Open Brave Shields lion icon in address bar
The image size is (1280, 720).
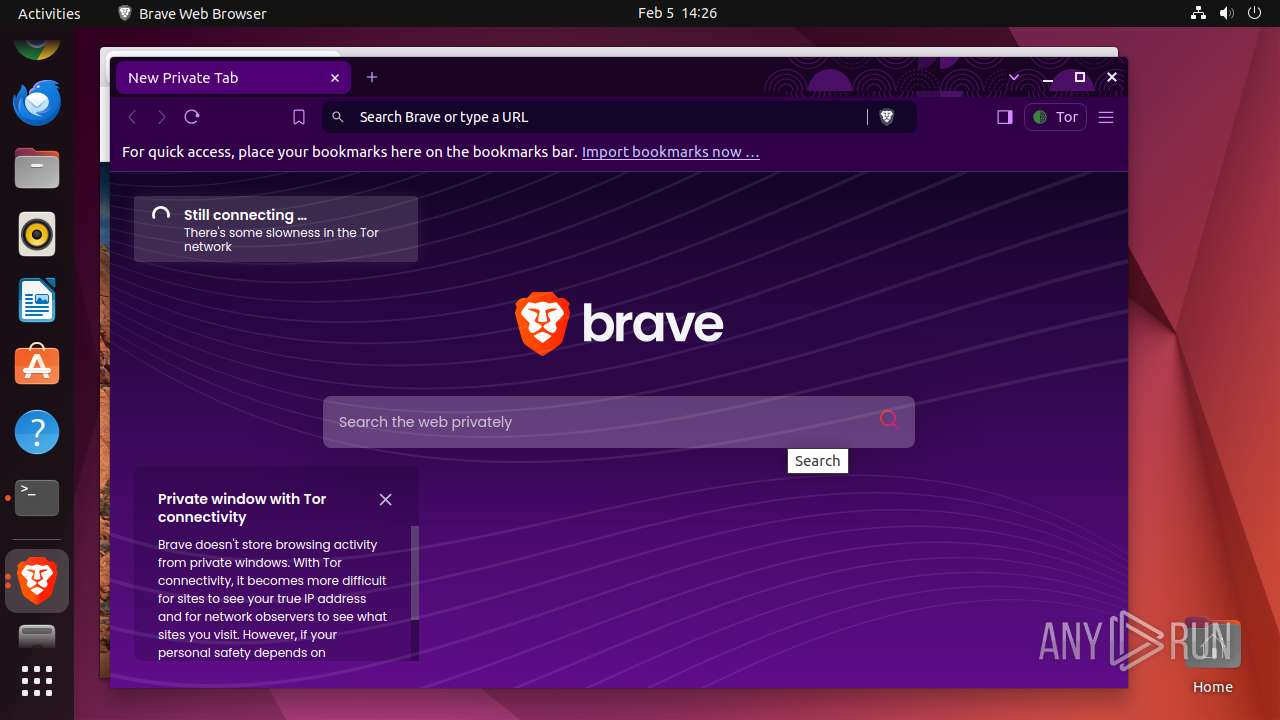tap(886, 117)
